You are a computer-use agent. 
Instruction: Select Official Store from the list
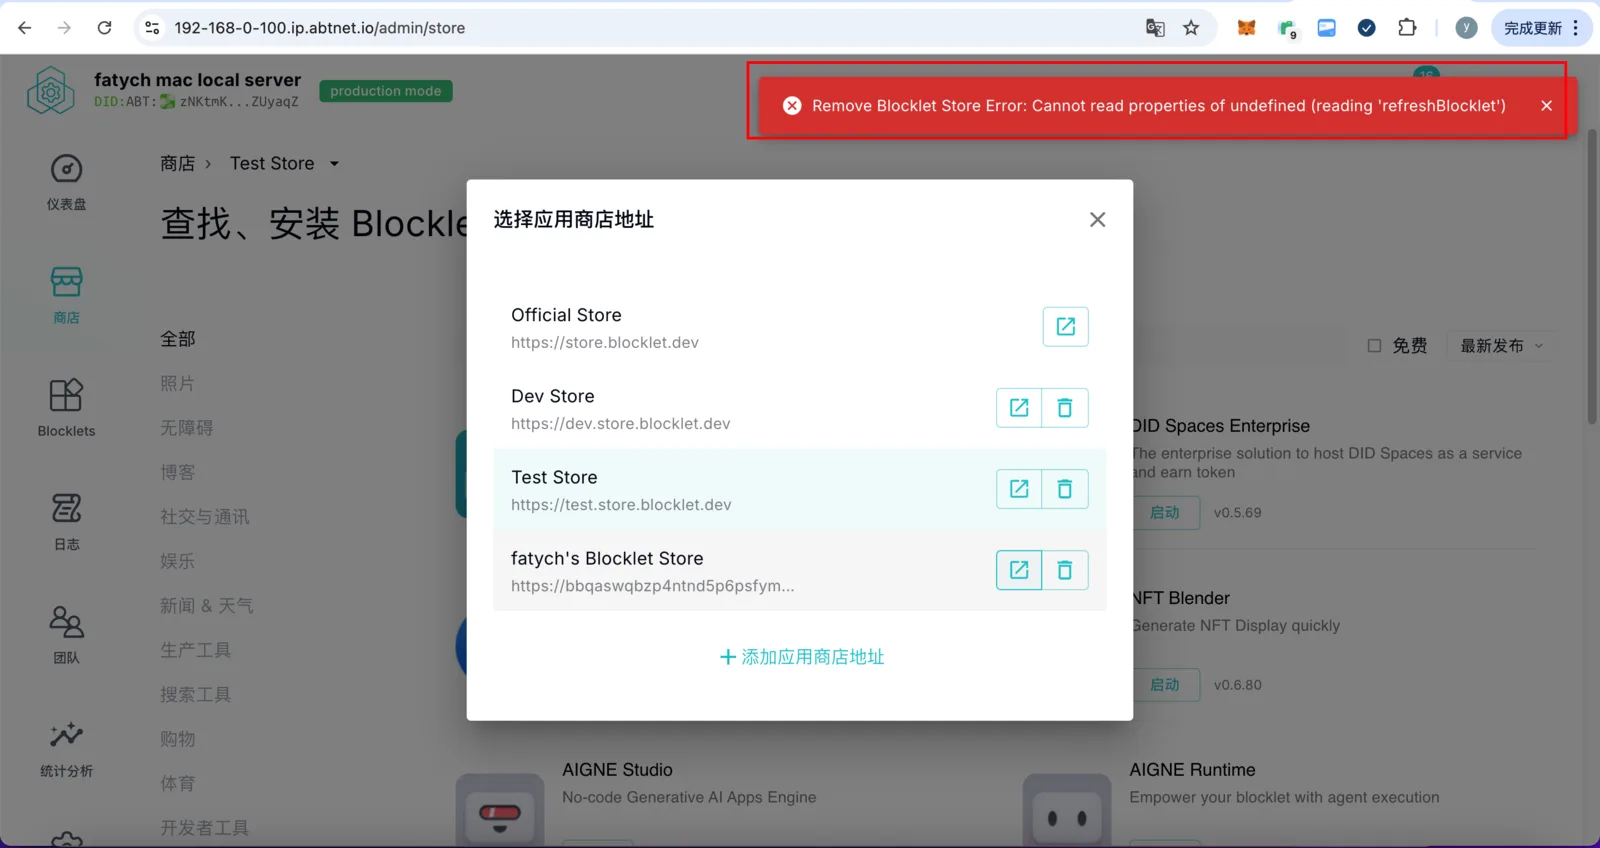pyautogui.click(x=800, y=327)
